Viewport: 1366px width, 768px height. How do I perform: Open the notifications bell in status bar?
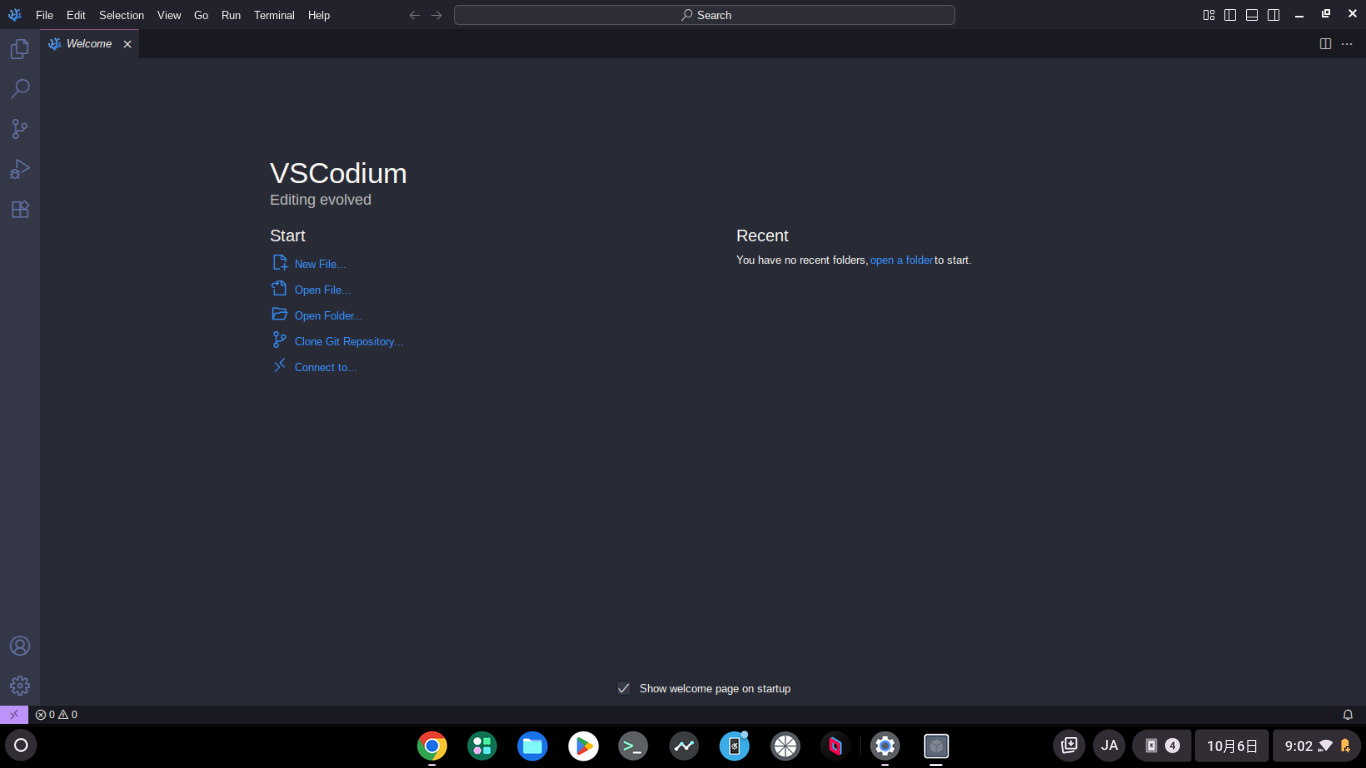tap(1347, 714)
